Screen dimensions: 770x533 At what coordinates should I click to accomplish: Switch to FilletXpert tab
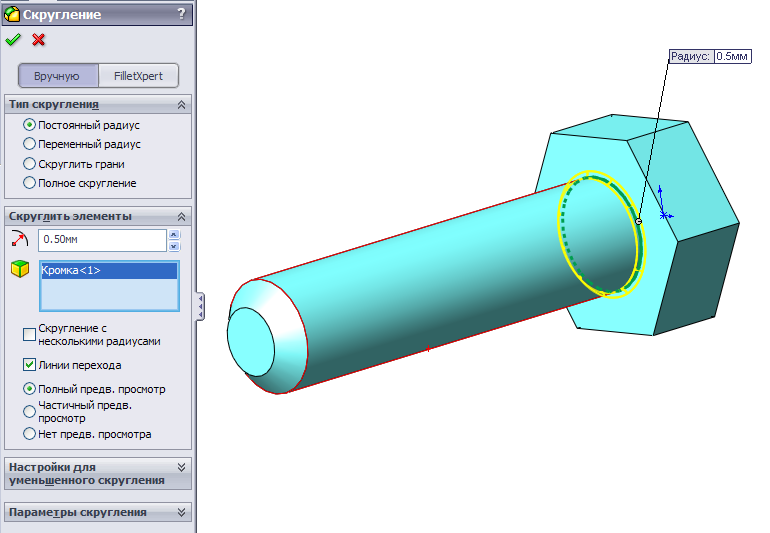pos(138,76)
